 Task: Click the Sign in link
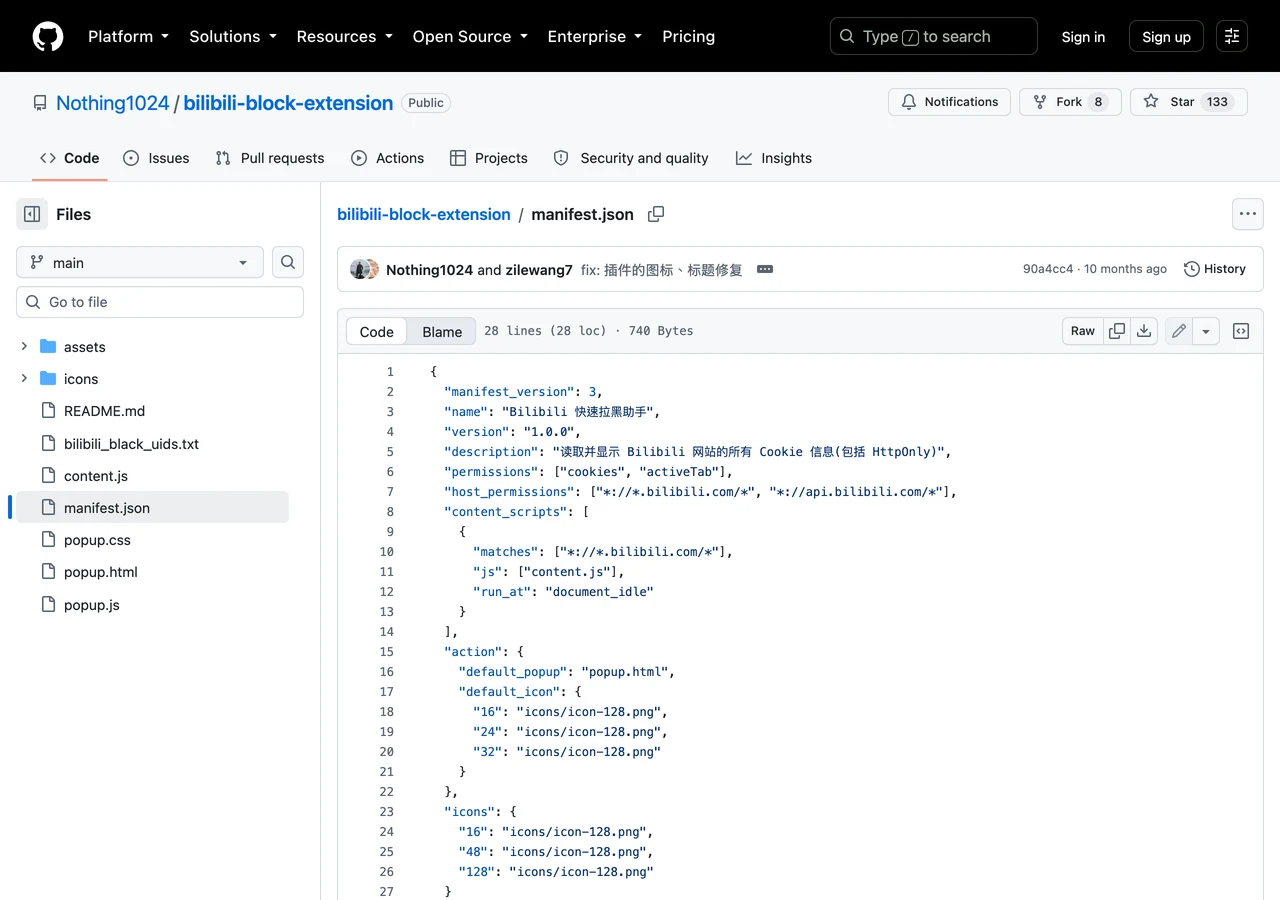click(1083, 36)
